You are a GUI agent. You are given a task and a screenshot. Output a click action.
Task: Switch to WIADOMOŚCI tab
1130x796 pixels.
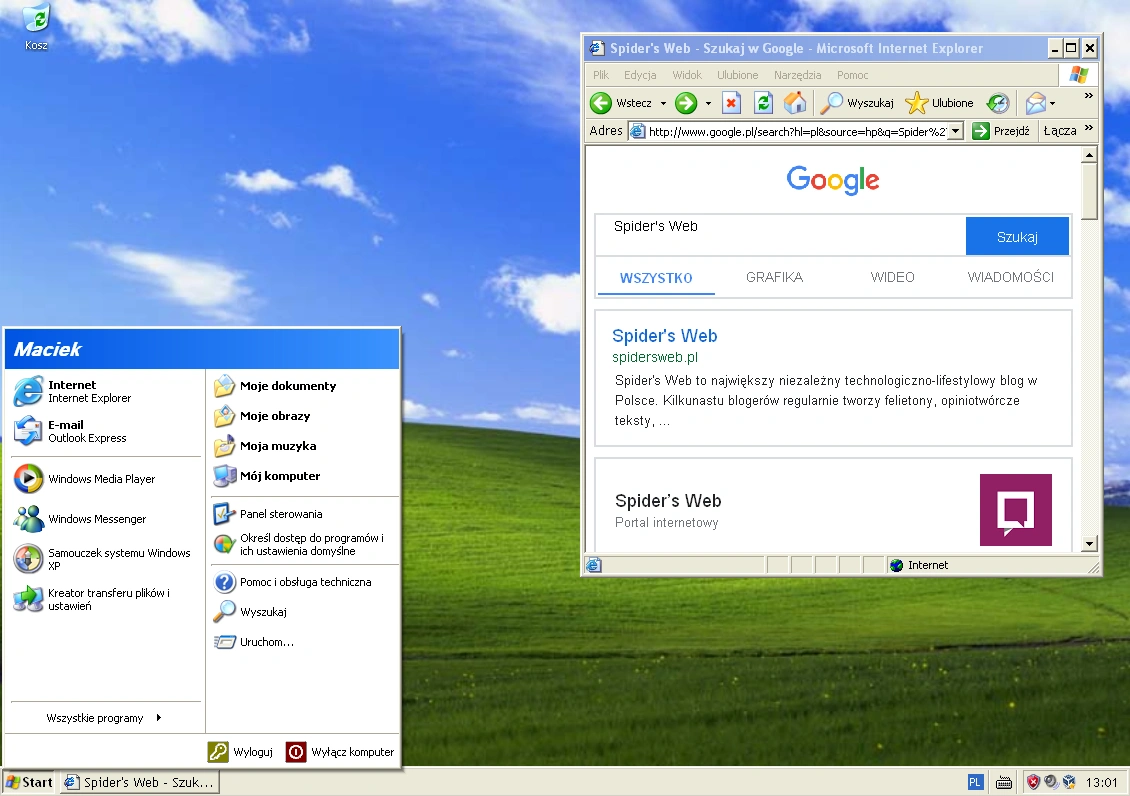tap(1010, 277)
